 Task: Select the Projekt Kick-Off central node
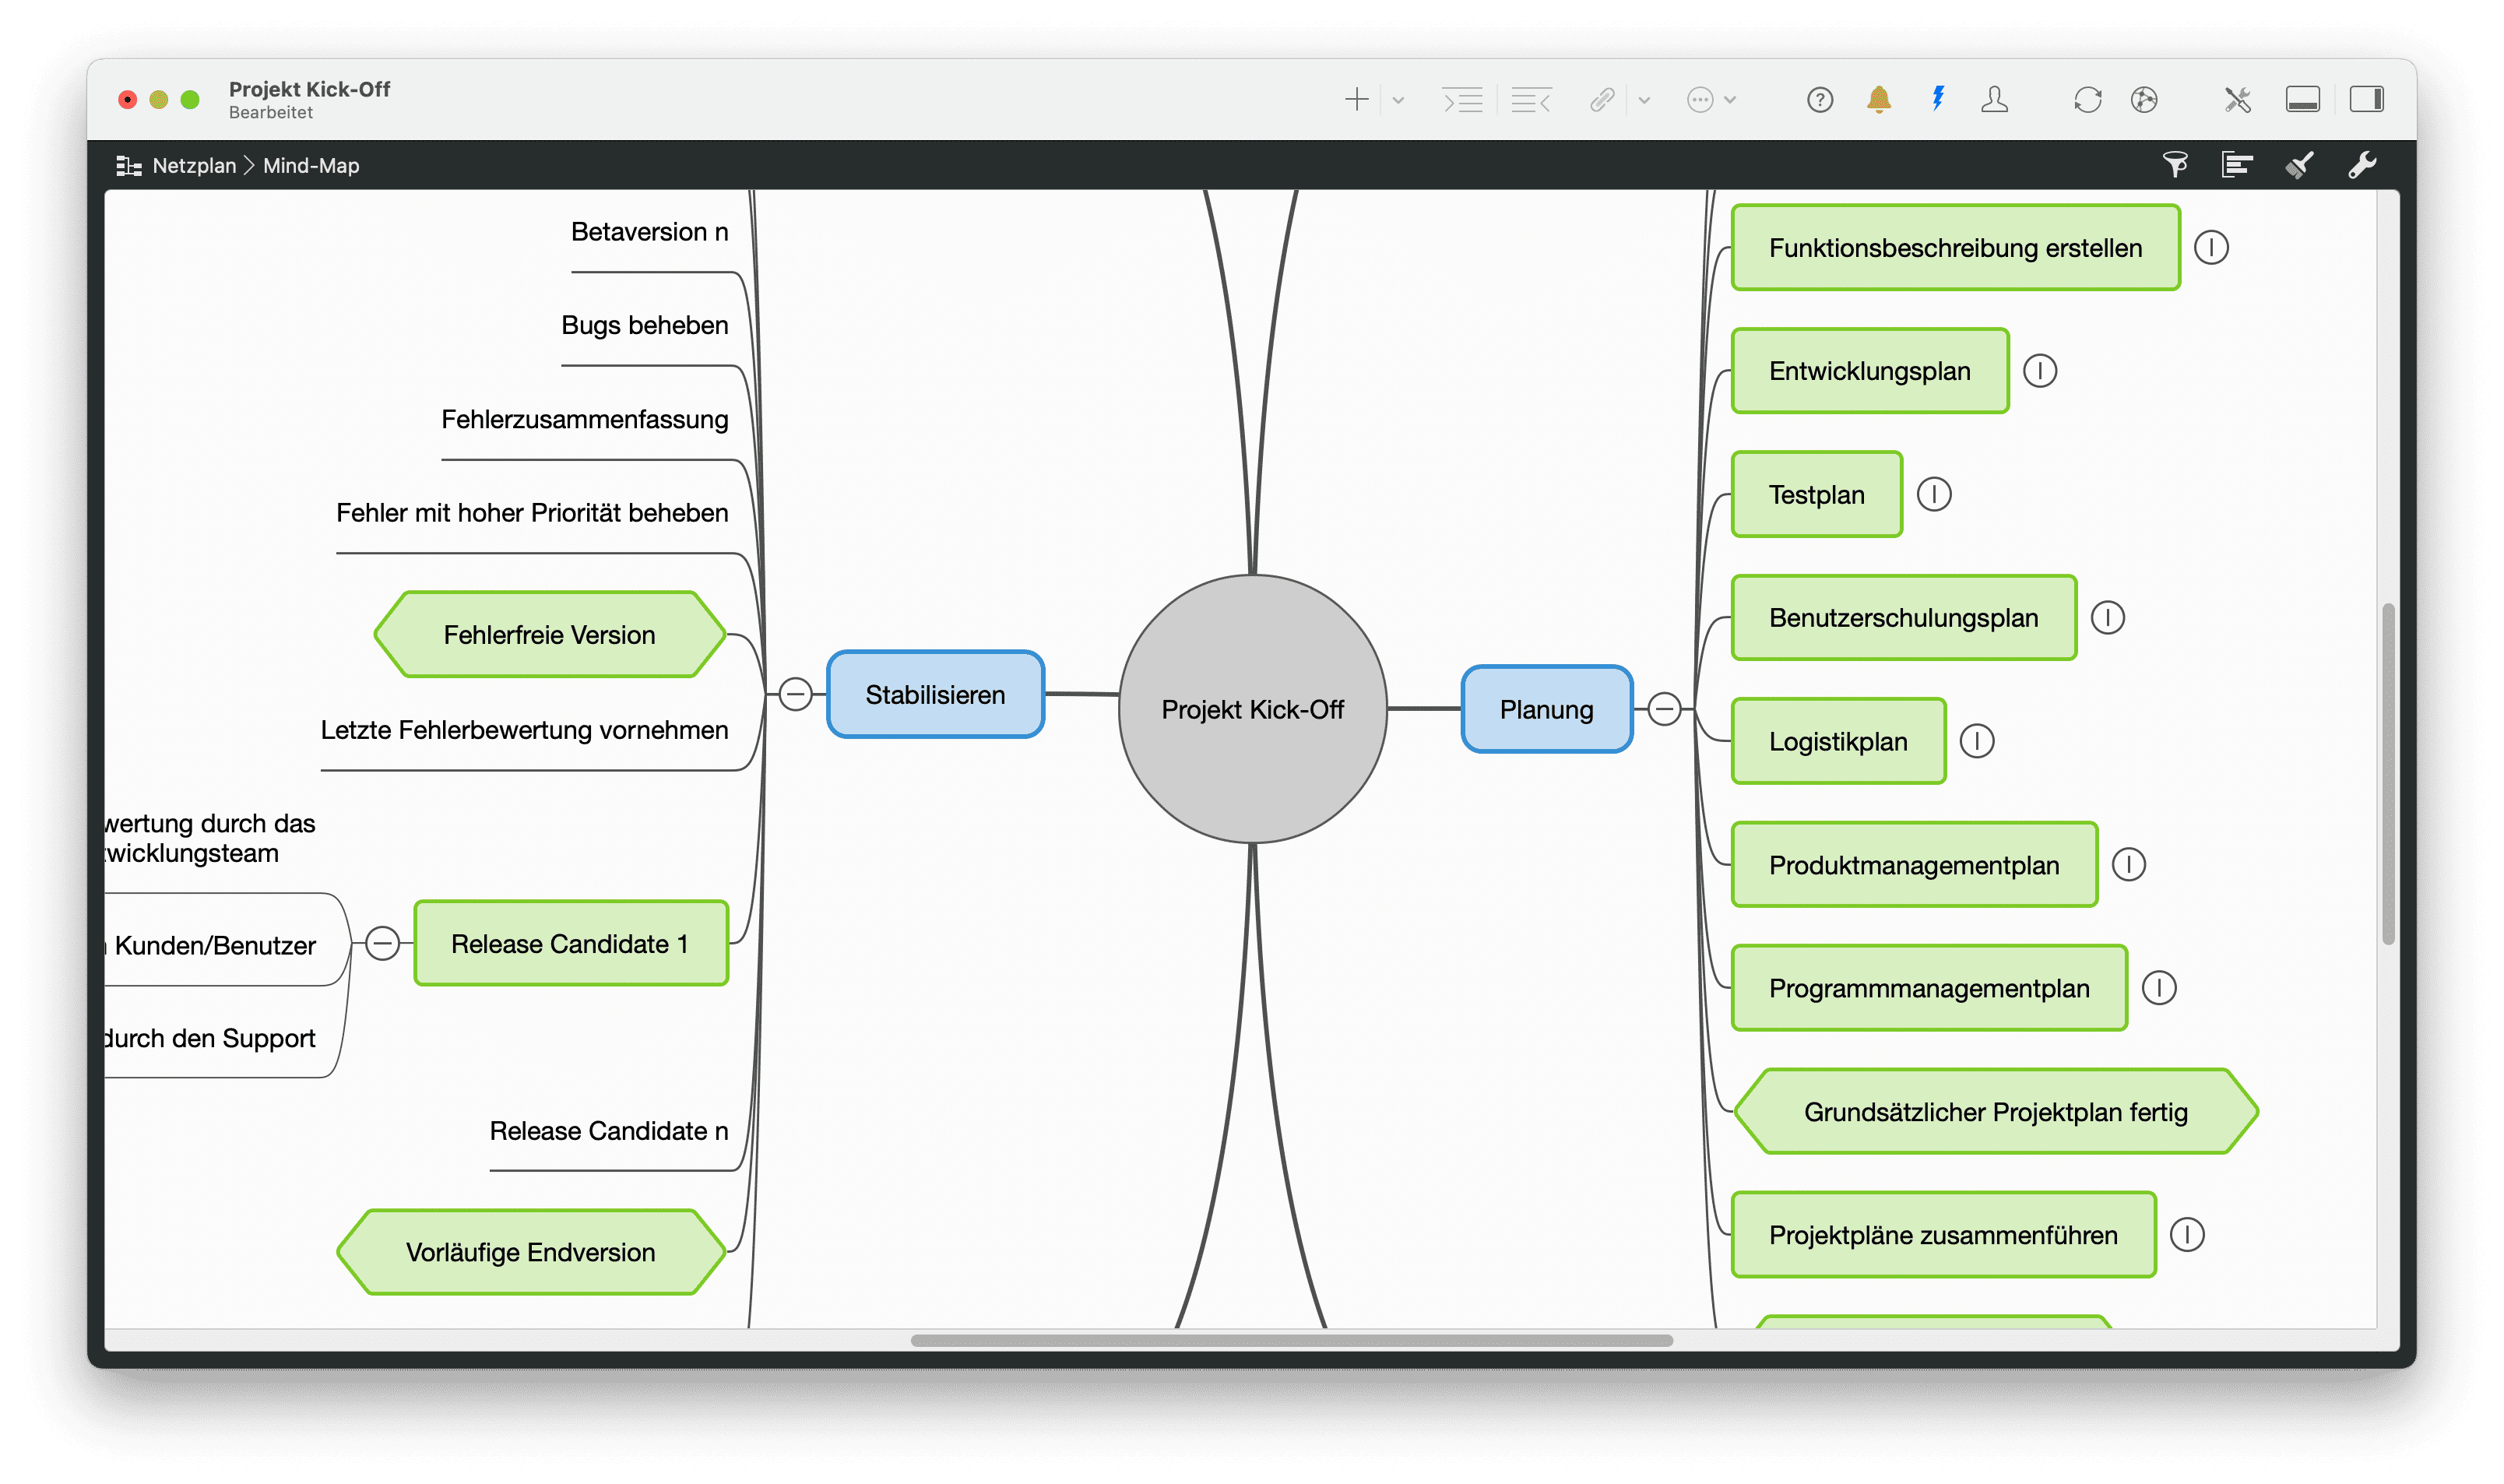click(1254, 710)
